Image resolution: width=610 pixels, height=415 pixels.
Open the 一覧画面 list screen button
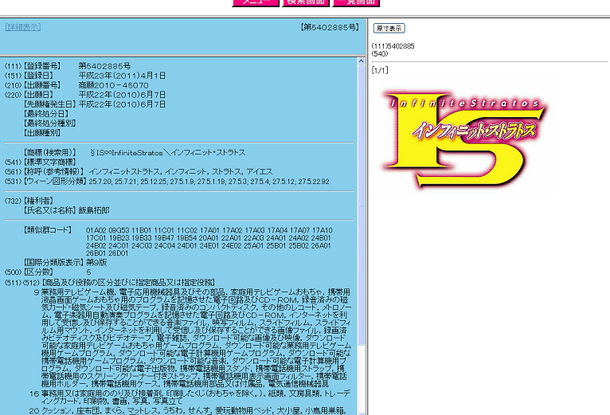pyautogui.click(x=356, y=3)
